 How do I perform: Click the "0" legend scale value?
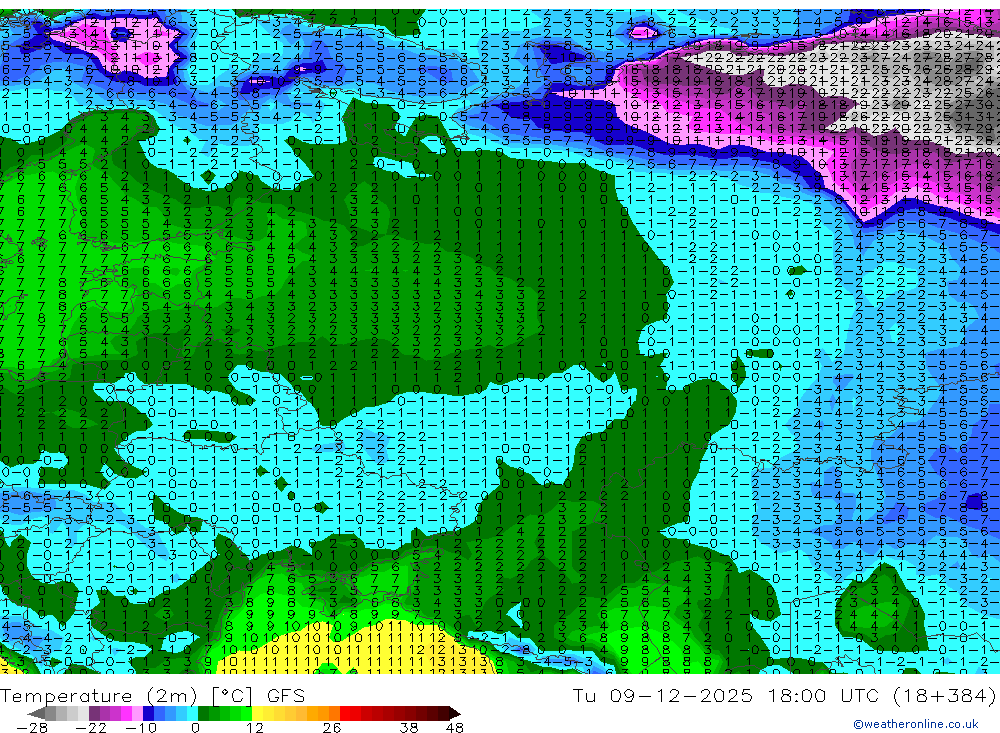tap(196, 727)
